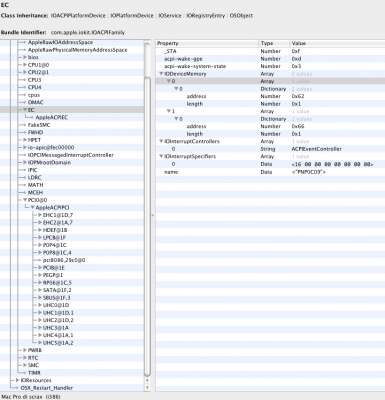The height and width of the screenshot is (400, 385).
Task: Select the name property row
Action: click(x=270, y=172)
